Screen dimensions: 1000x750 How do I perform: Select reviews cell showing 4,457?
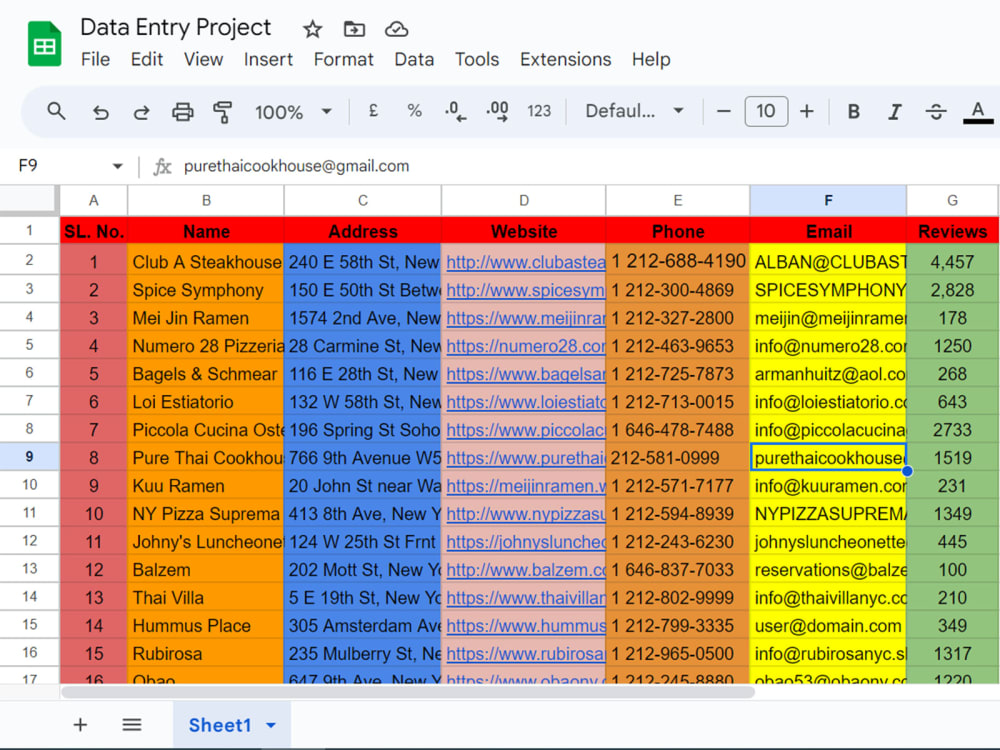click(x=952, y=262)
